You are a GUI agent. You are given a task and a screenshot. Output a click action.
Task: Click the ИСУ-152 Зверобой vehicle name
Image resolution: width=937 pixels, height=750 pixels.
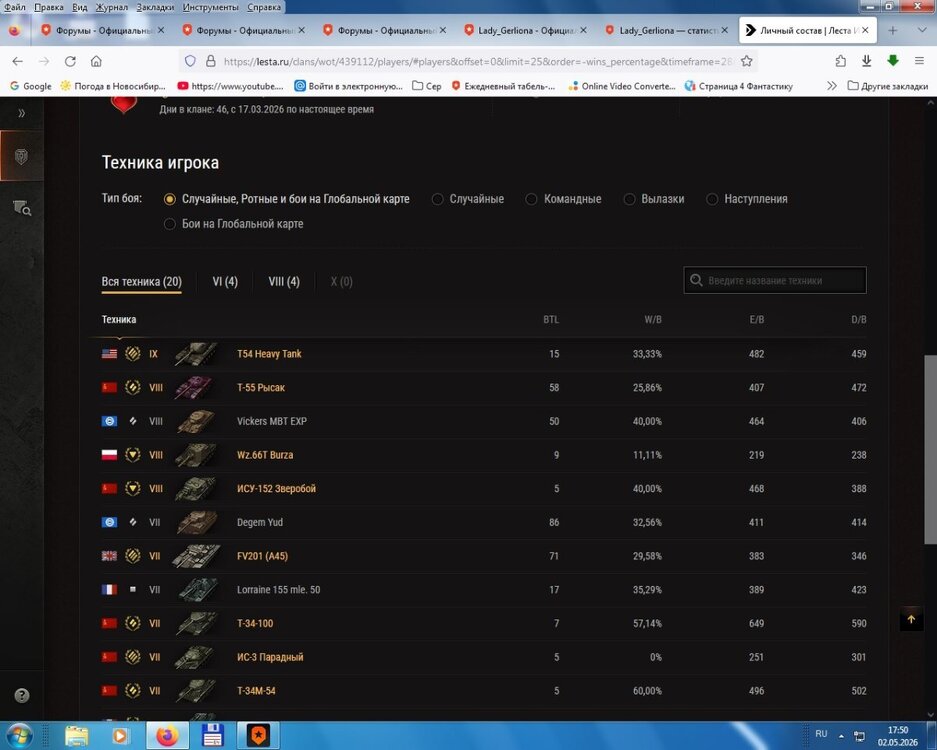pyautogui.click(x=276, y=489)
